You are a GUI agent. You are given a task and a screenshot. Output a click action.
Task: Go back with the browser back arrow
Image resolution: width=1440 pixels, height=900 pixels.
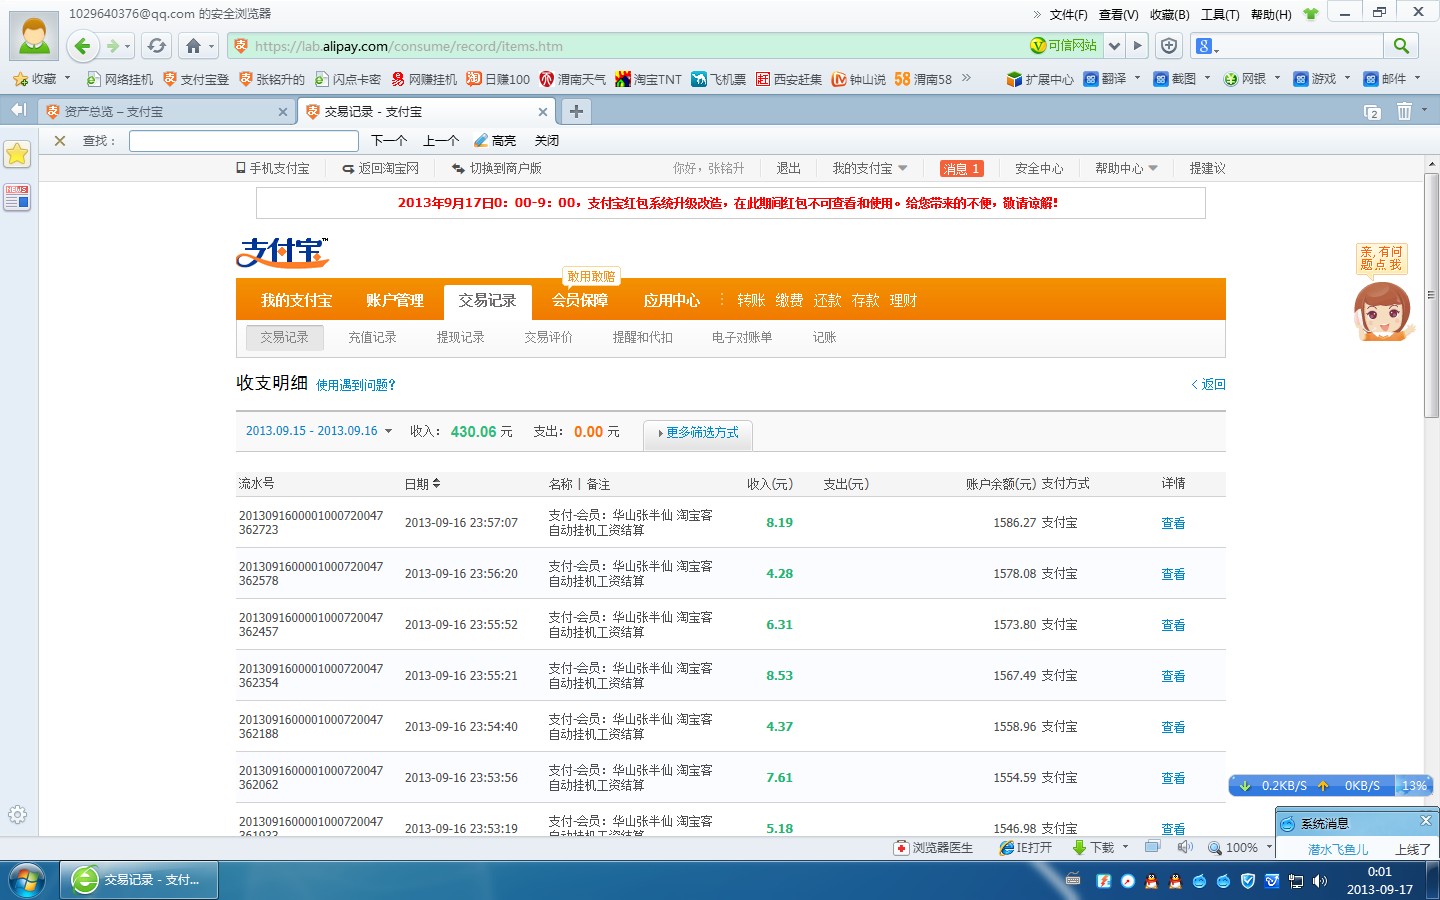click(x=83, y=46)
